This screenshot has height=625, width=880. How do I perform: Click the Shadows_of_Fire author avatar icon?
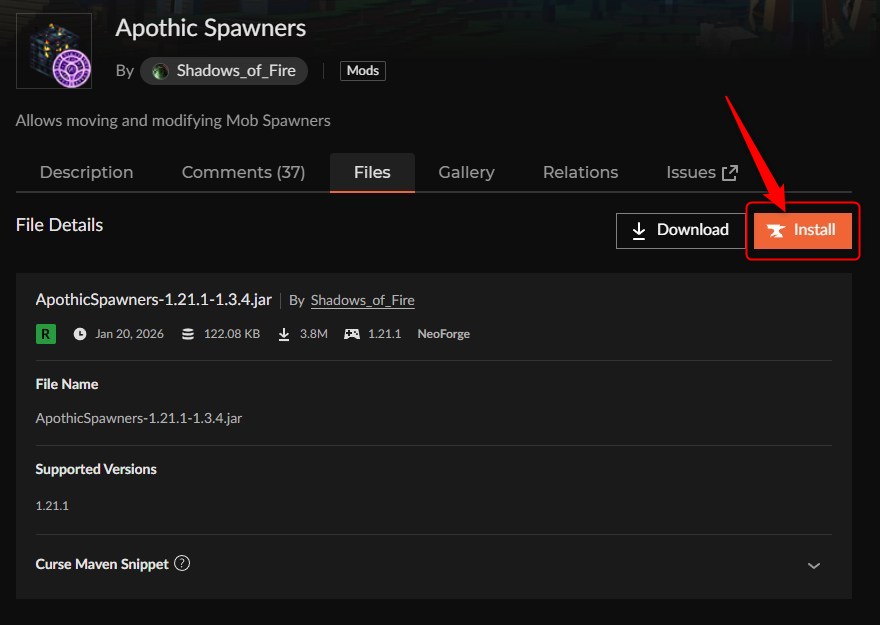tap(161, 71)
